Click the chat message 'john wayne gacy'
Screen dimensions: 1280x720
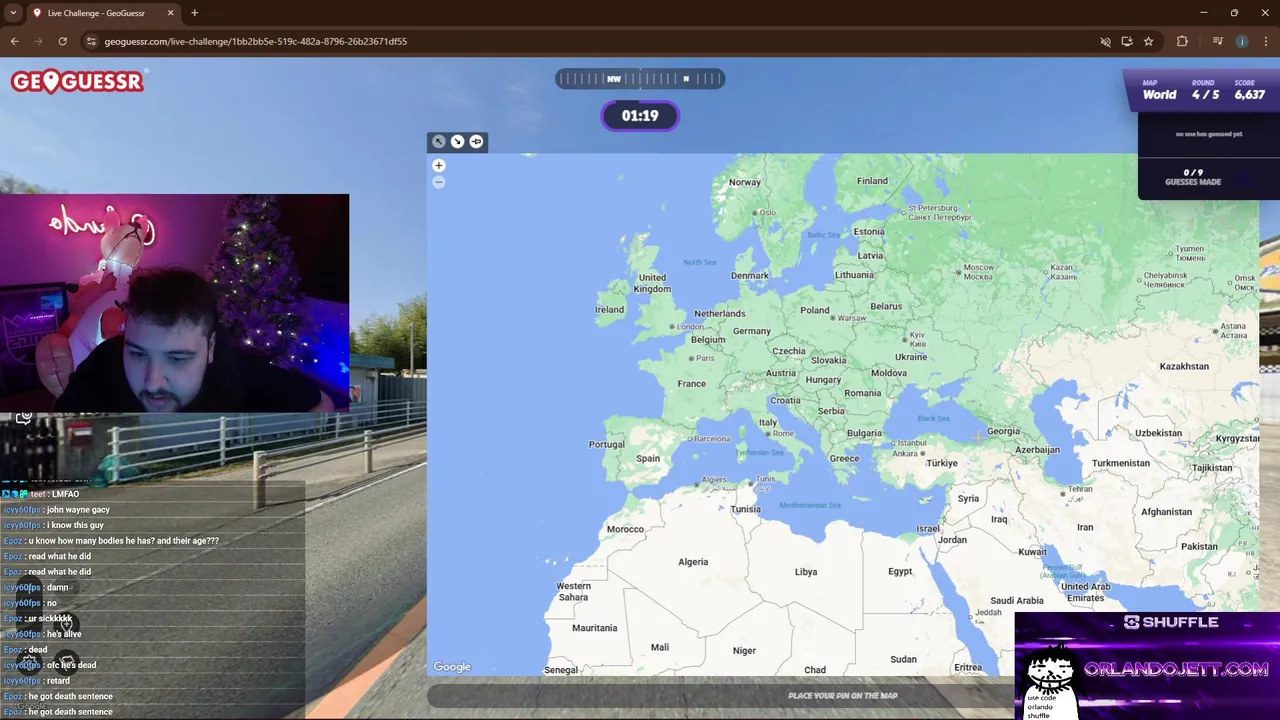tap(78, 510)
